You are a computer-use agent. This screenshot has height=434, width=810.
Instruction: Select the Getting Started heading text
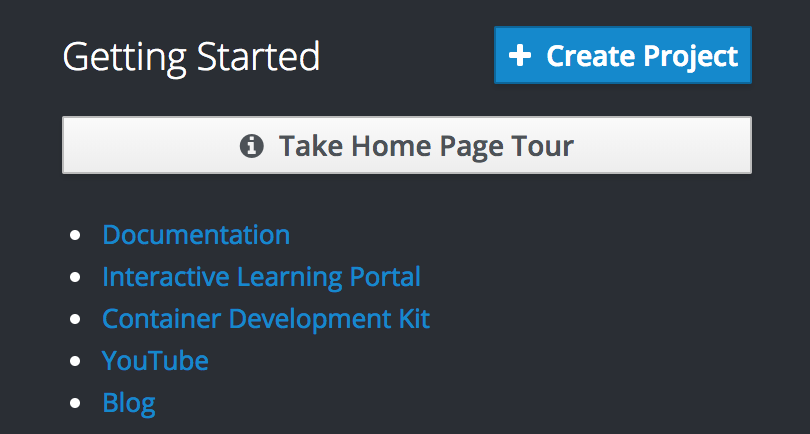coord(191,57)
